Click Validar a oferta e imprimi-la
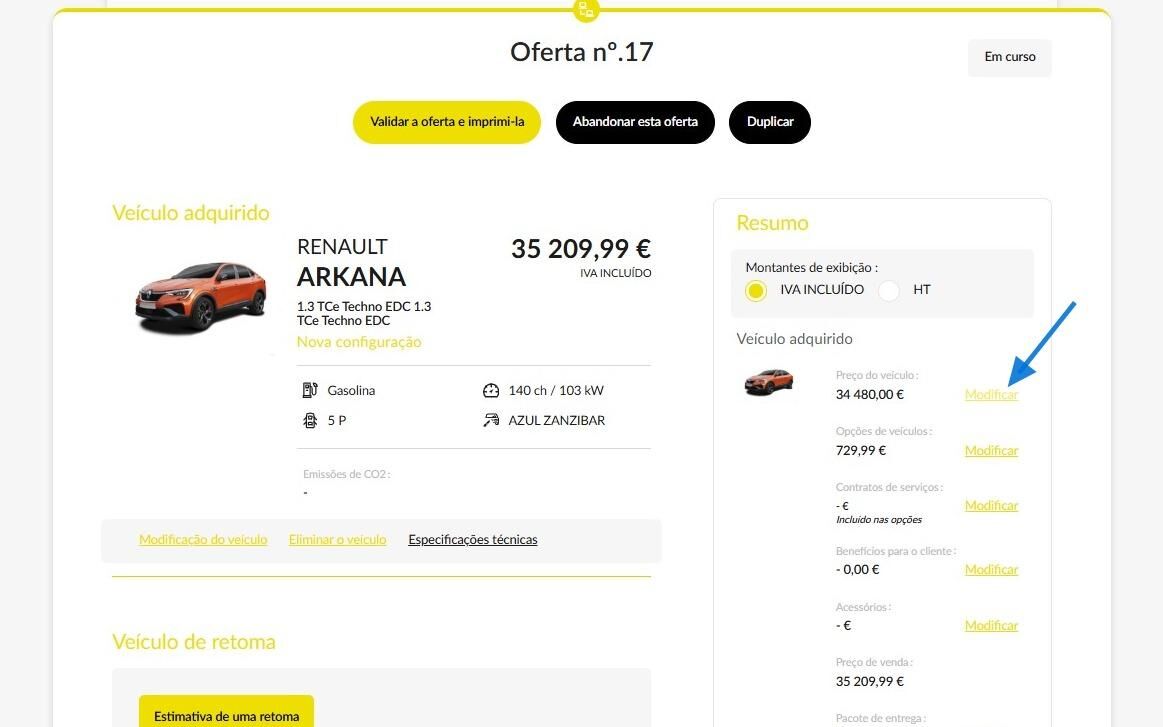The image size is (1163, 727). pos(447,122)
